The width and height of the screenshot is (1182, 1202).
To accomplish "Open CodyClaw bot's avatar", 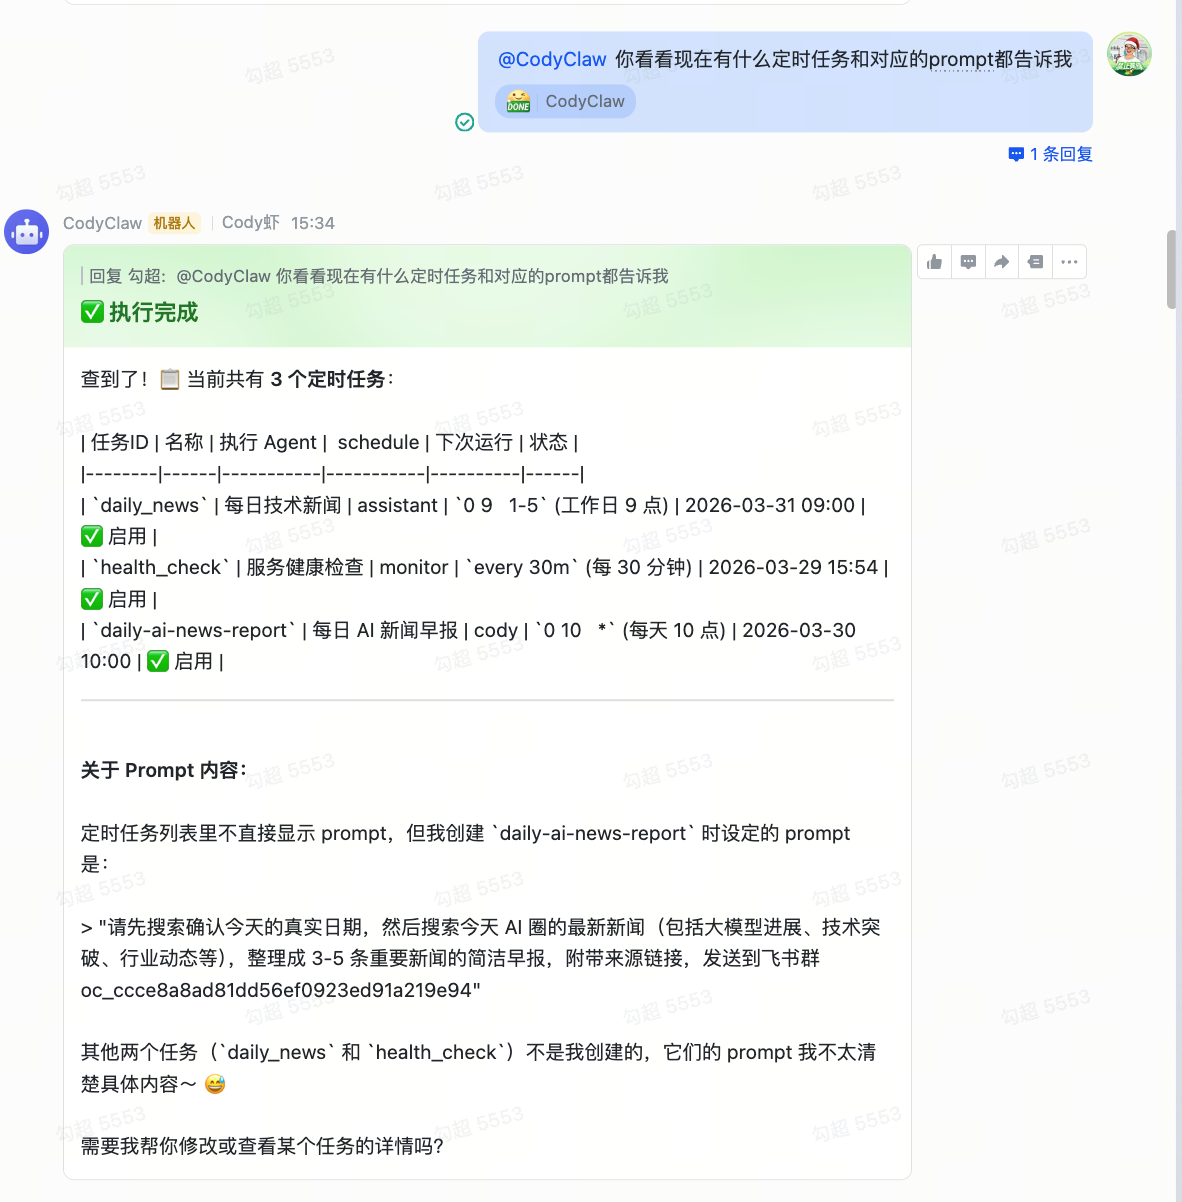I will point(26,231).
